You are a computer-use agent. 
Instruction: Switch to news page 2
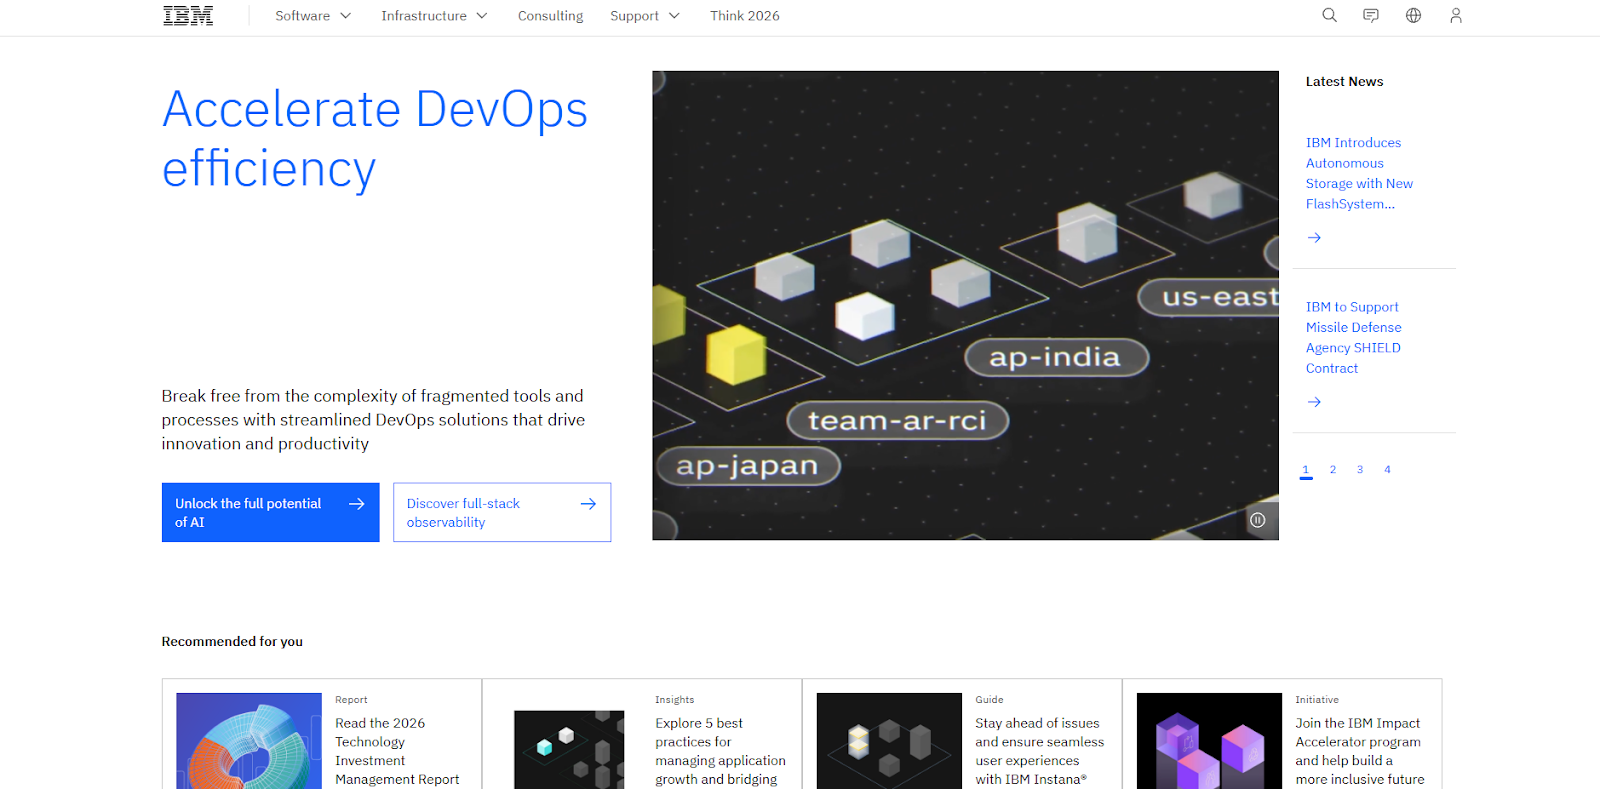click(x=1333, y=470)
